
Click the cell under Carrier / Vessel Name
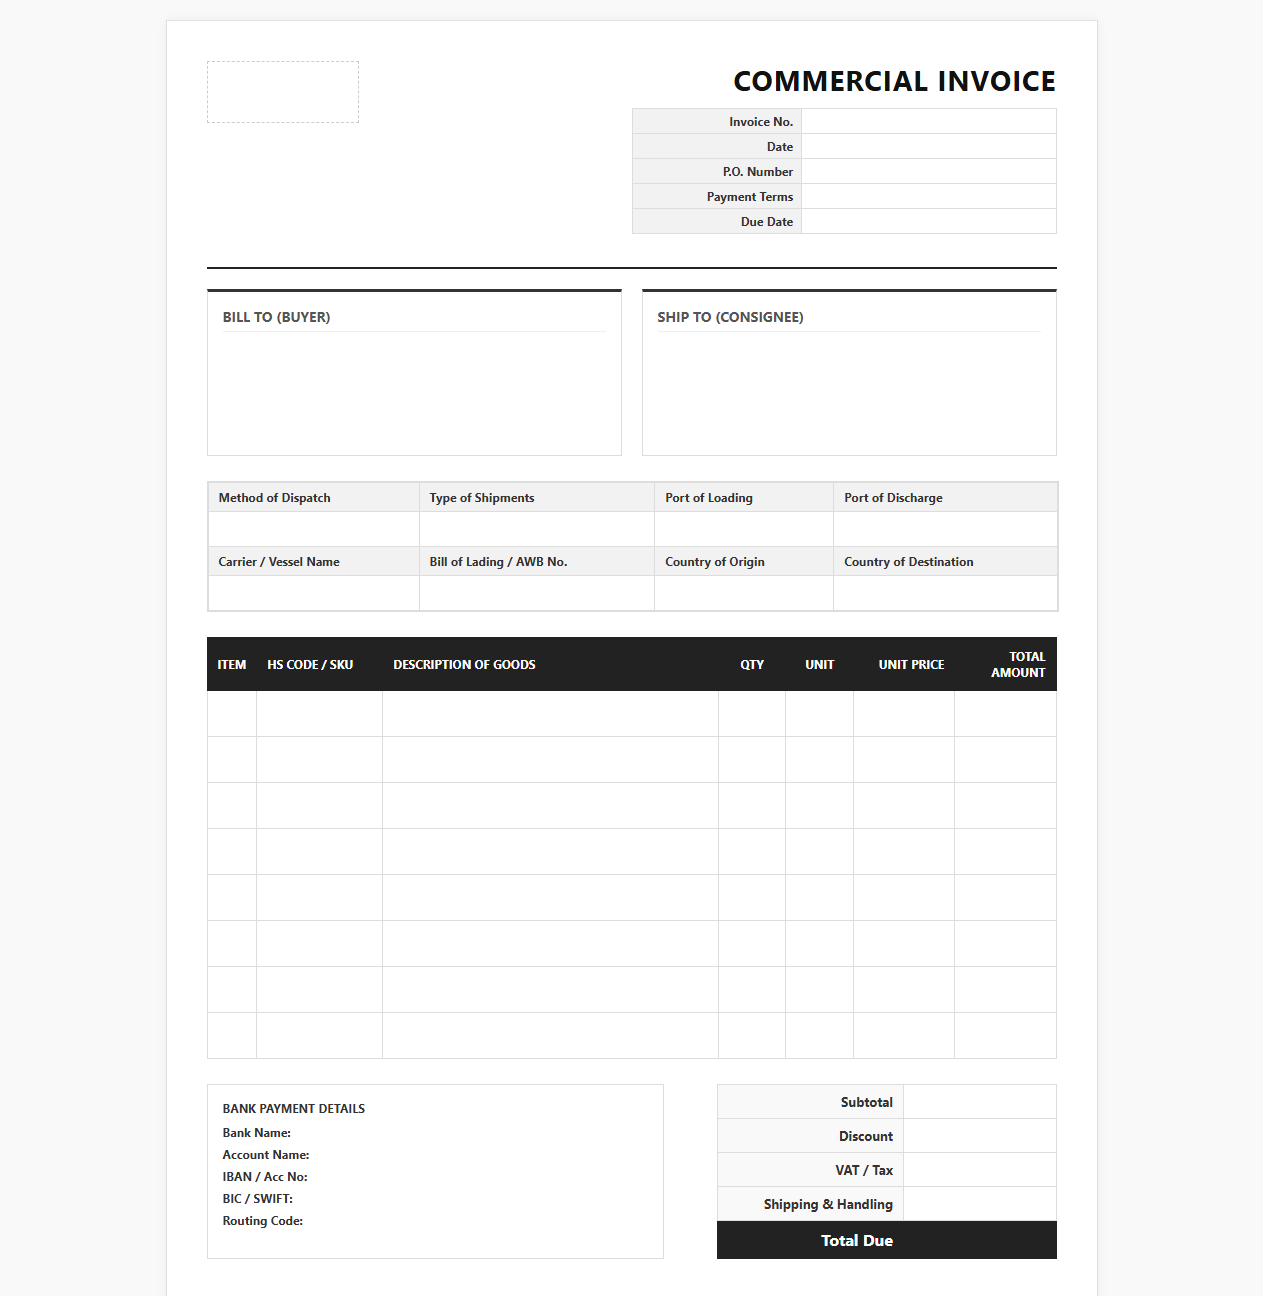point(314,593)
